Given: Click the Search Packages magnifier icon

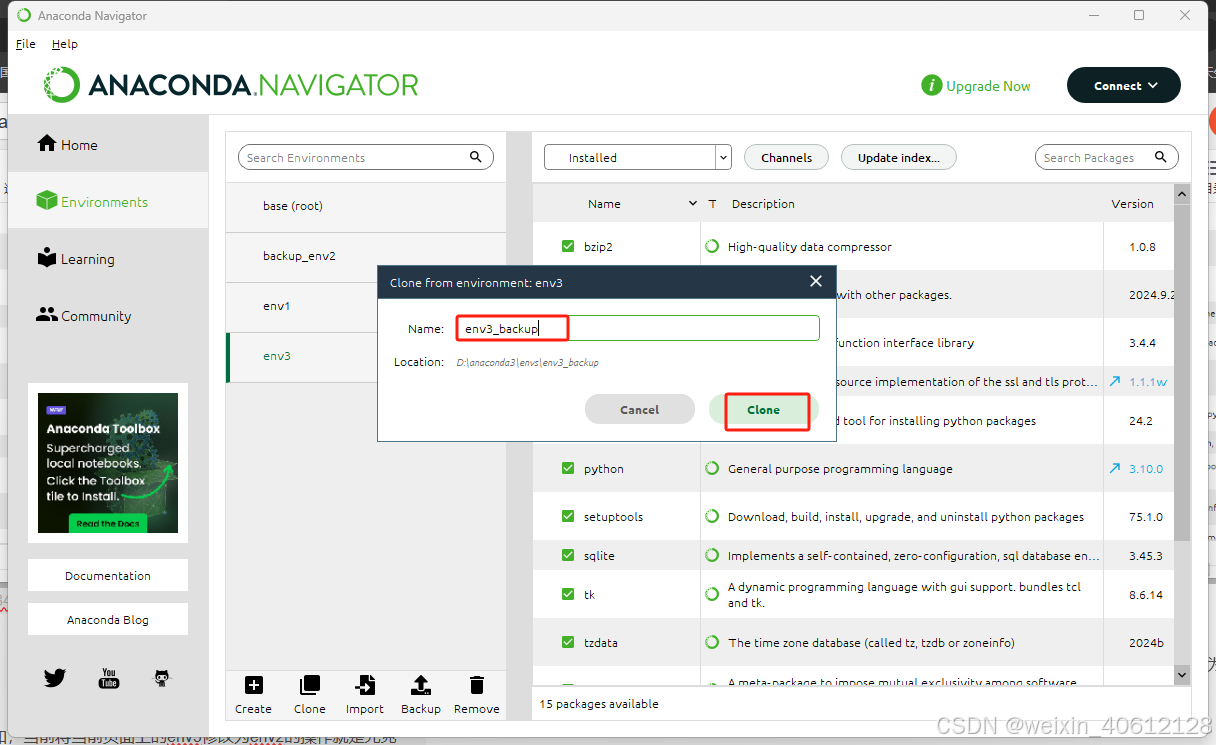Looking at the screenshot, I should (1161, 157).
